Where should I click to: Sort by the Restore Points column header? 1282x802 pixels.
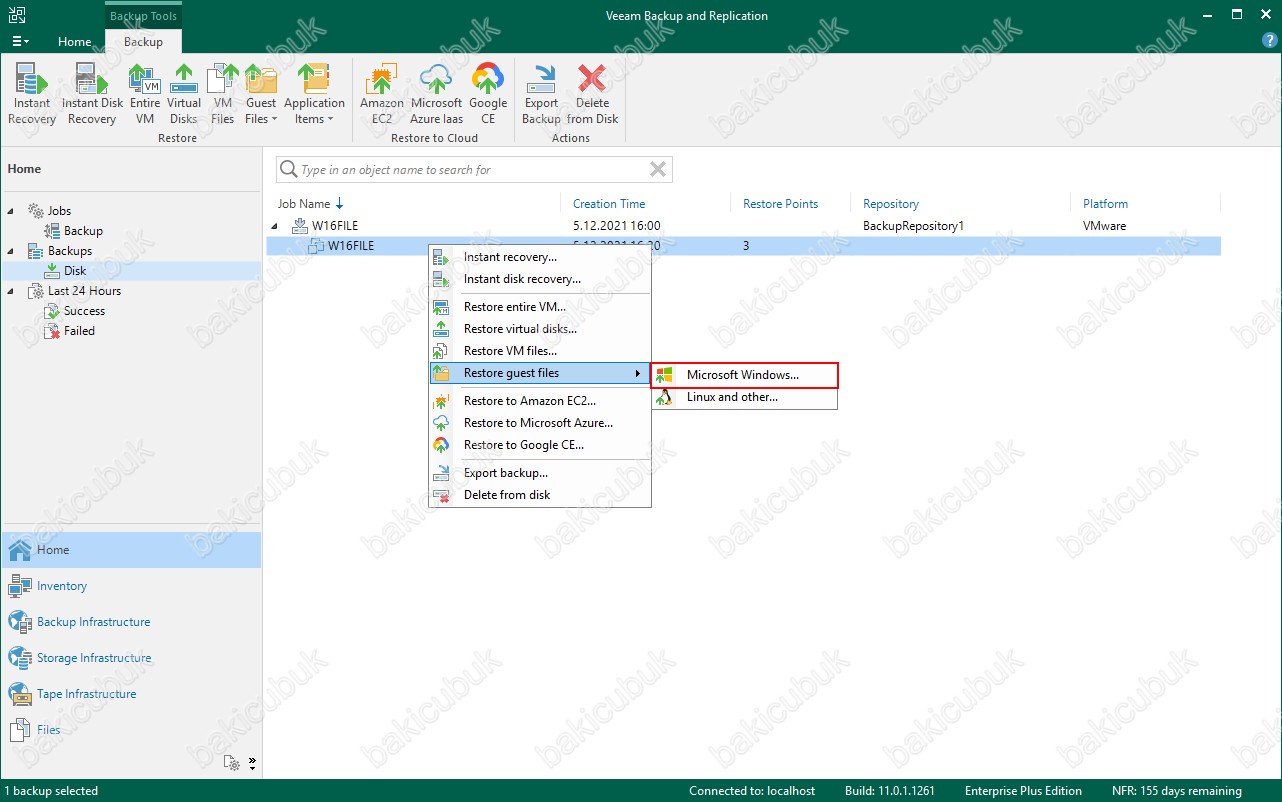tap(780, 204)
